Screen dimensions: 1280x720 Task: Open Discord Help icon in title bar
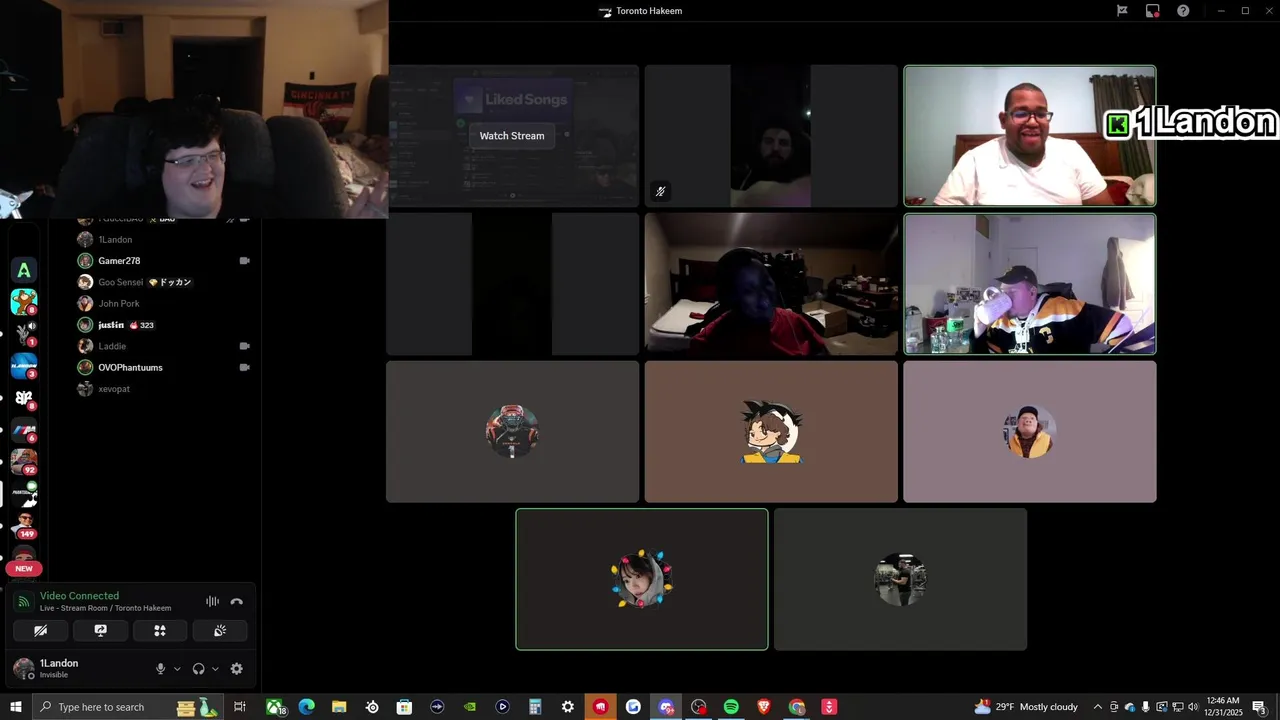point(1183,11)
